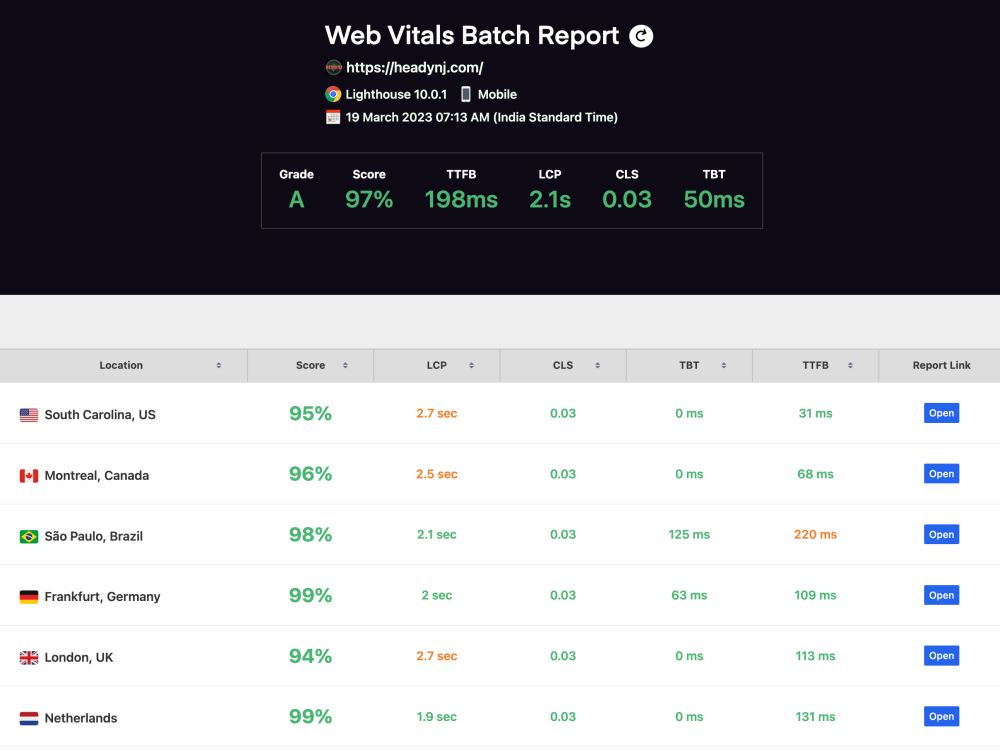The width and height of the screenshot is (1000, 750).
Task: Click the site favicon beside the headynj.com URL
Action: click(333, 67)
